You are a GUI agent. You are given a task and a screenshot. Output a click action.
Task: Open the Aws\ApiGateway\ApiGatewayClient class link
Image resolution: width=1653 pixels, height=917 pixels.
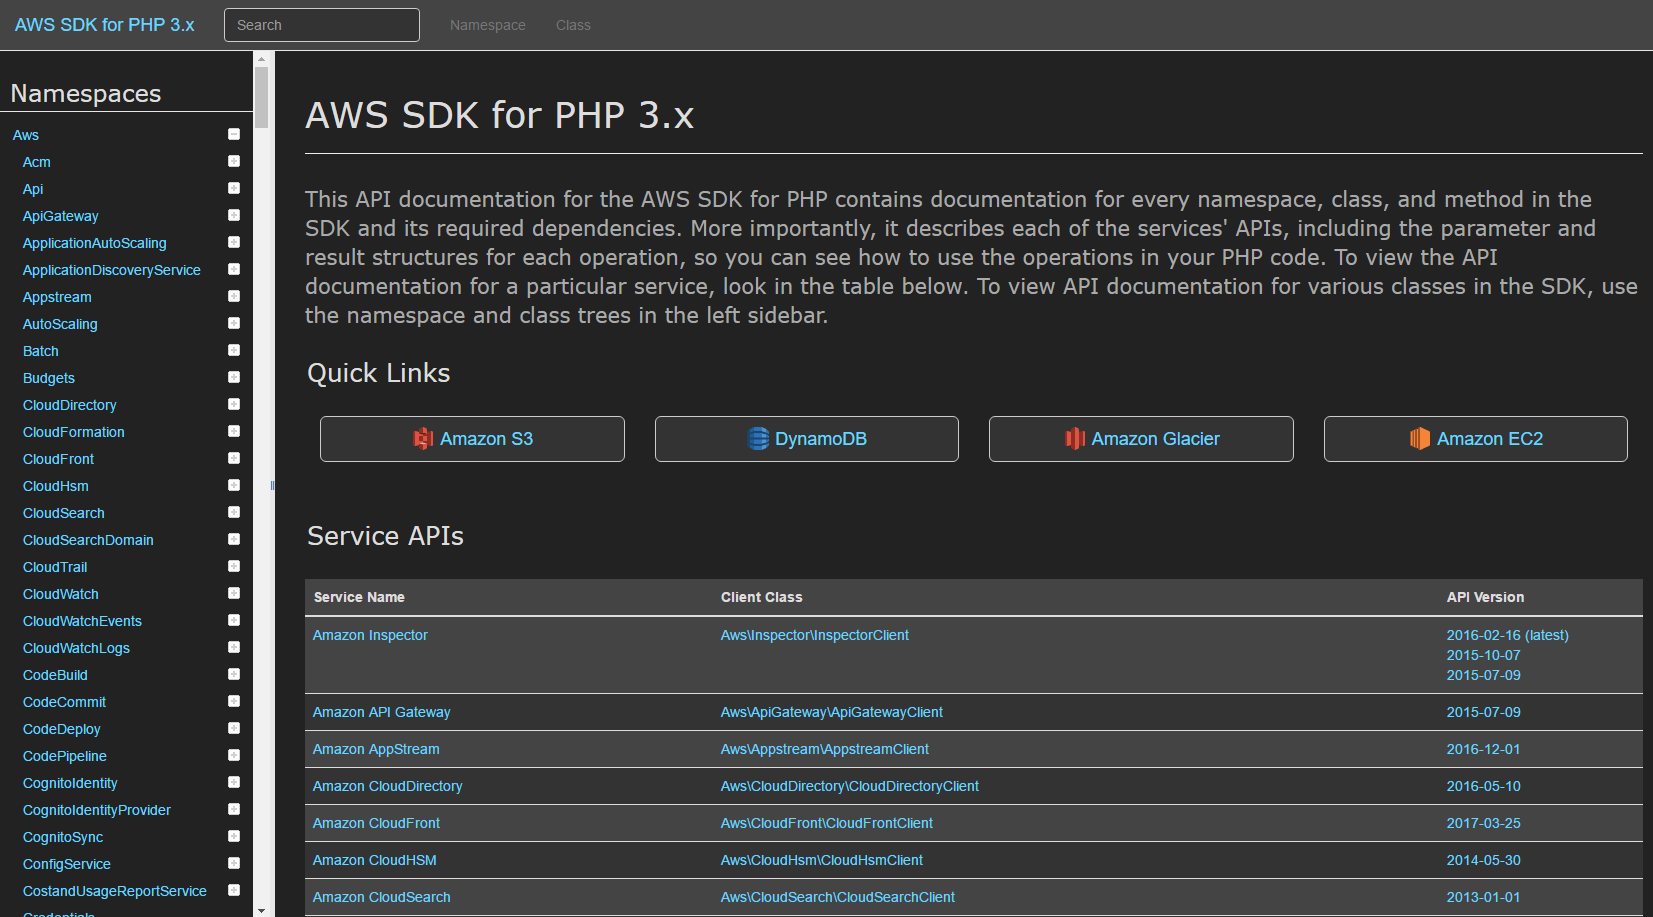(x=832, y=712)
